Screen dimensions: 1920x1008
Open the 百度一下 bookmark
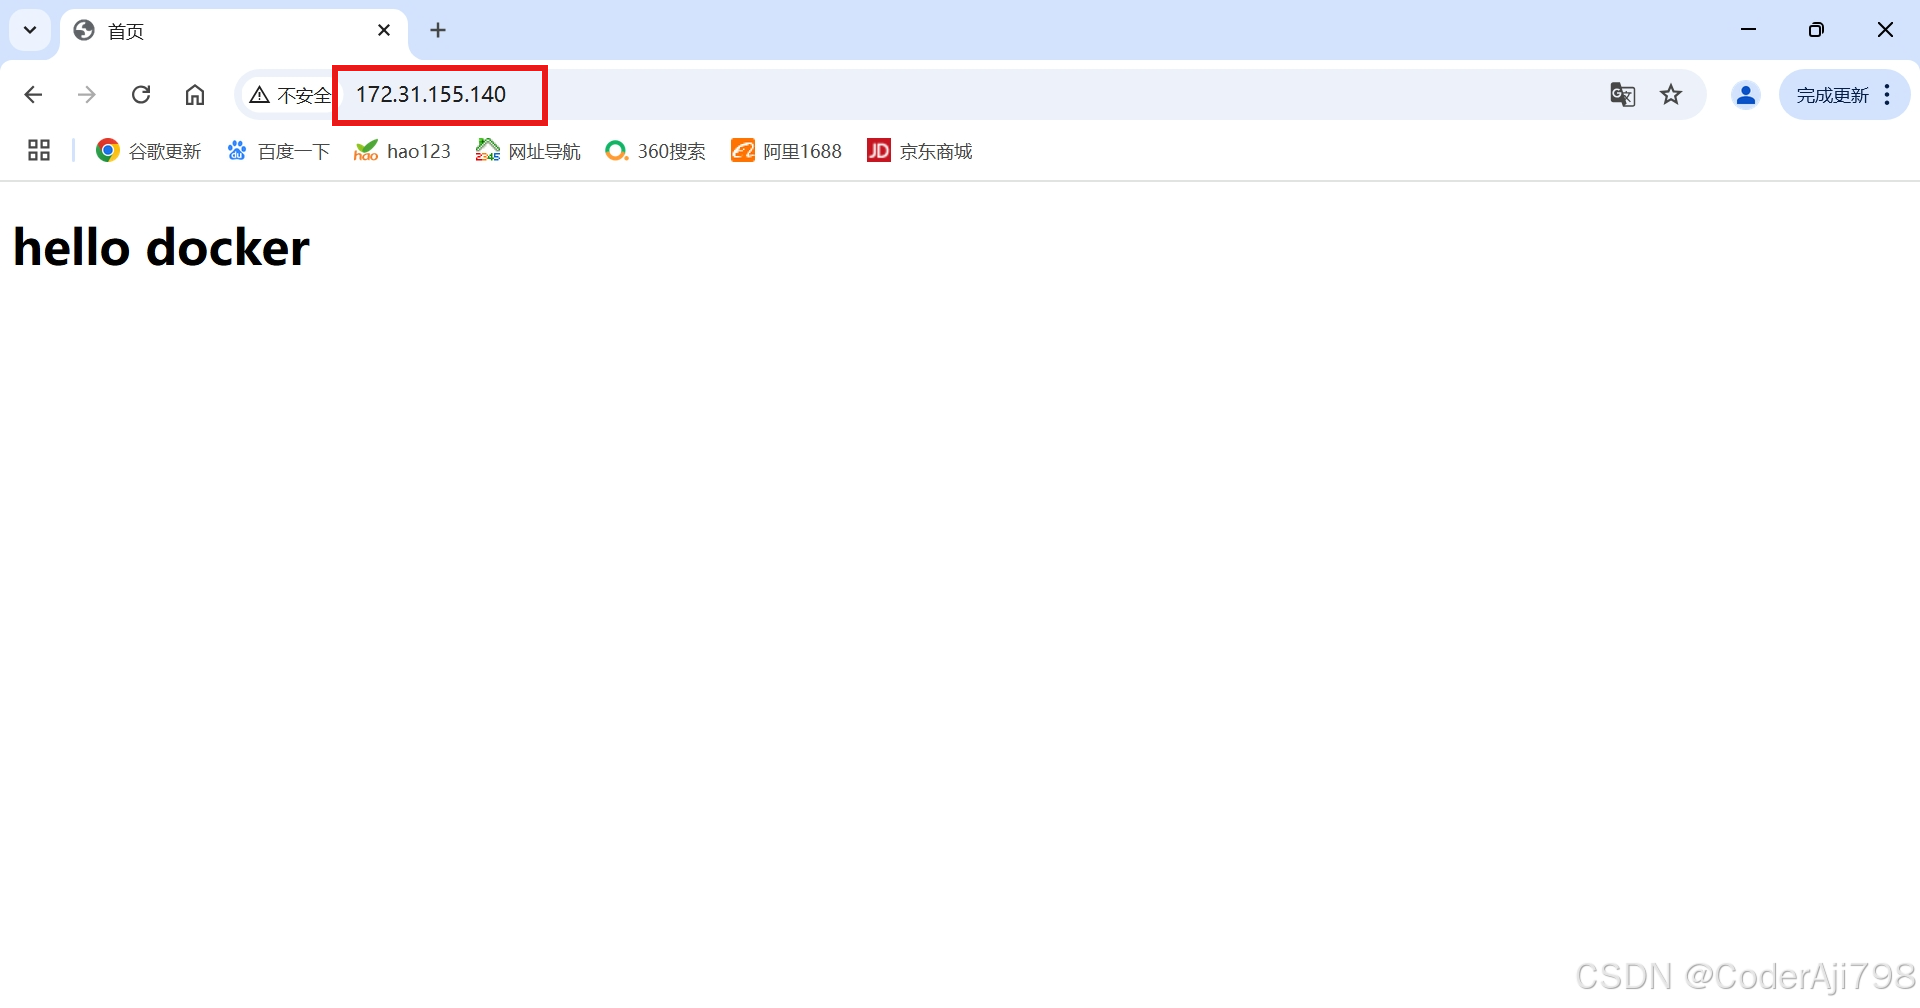tap(278, 151)
